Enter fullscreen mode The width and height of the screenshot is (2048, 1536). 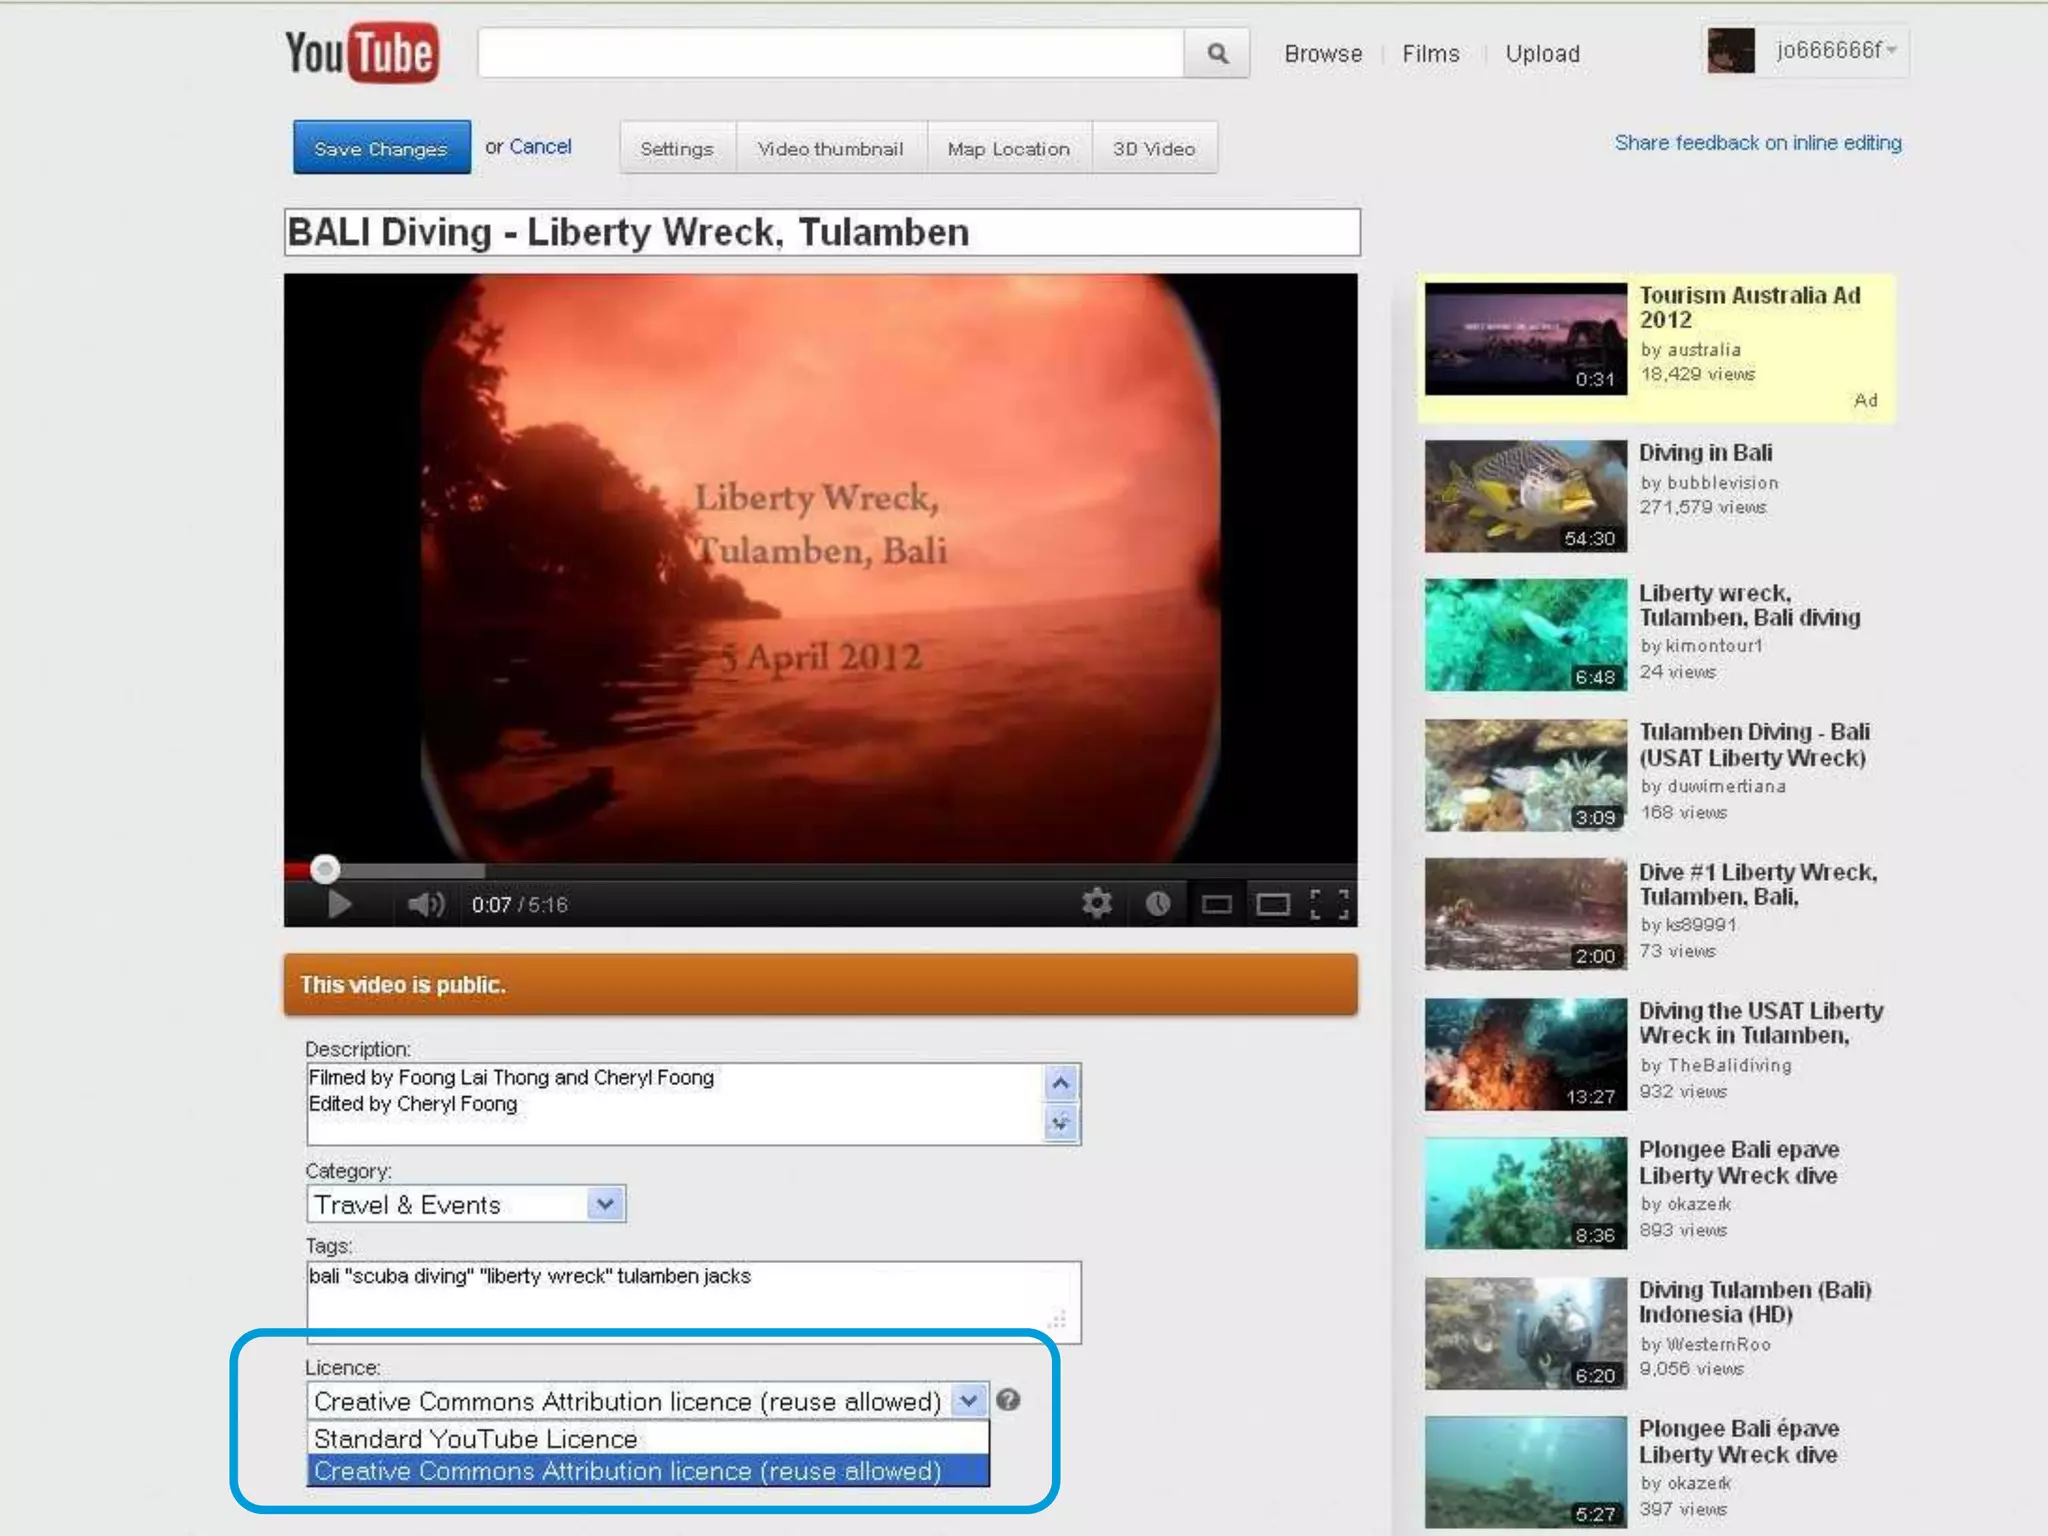tap(1329, 904)
